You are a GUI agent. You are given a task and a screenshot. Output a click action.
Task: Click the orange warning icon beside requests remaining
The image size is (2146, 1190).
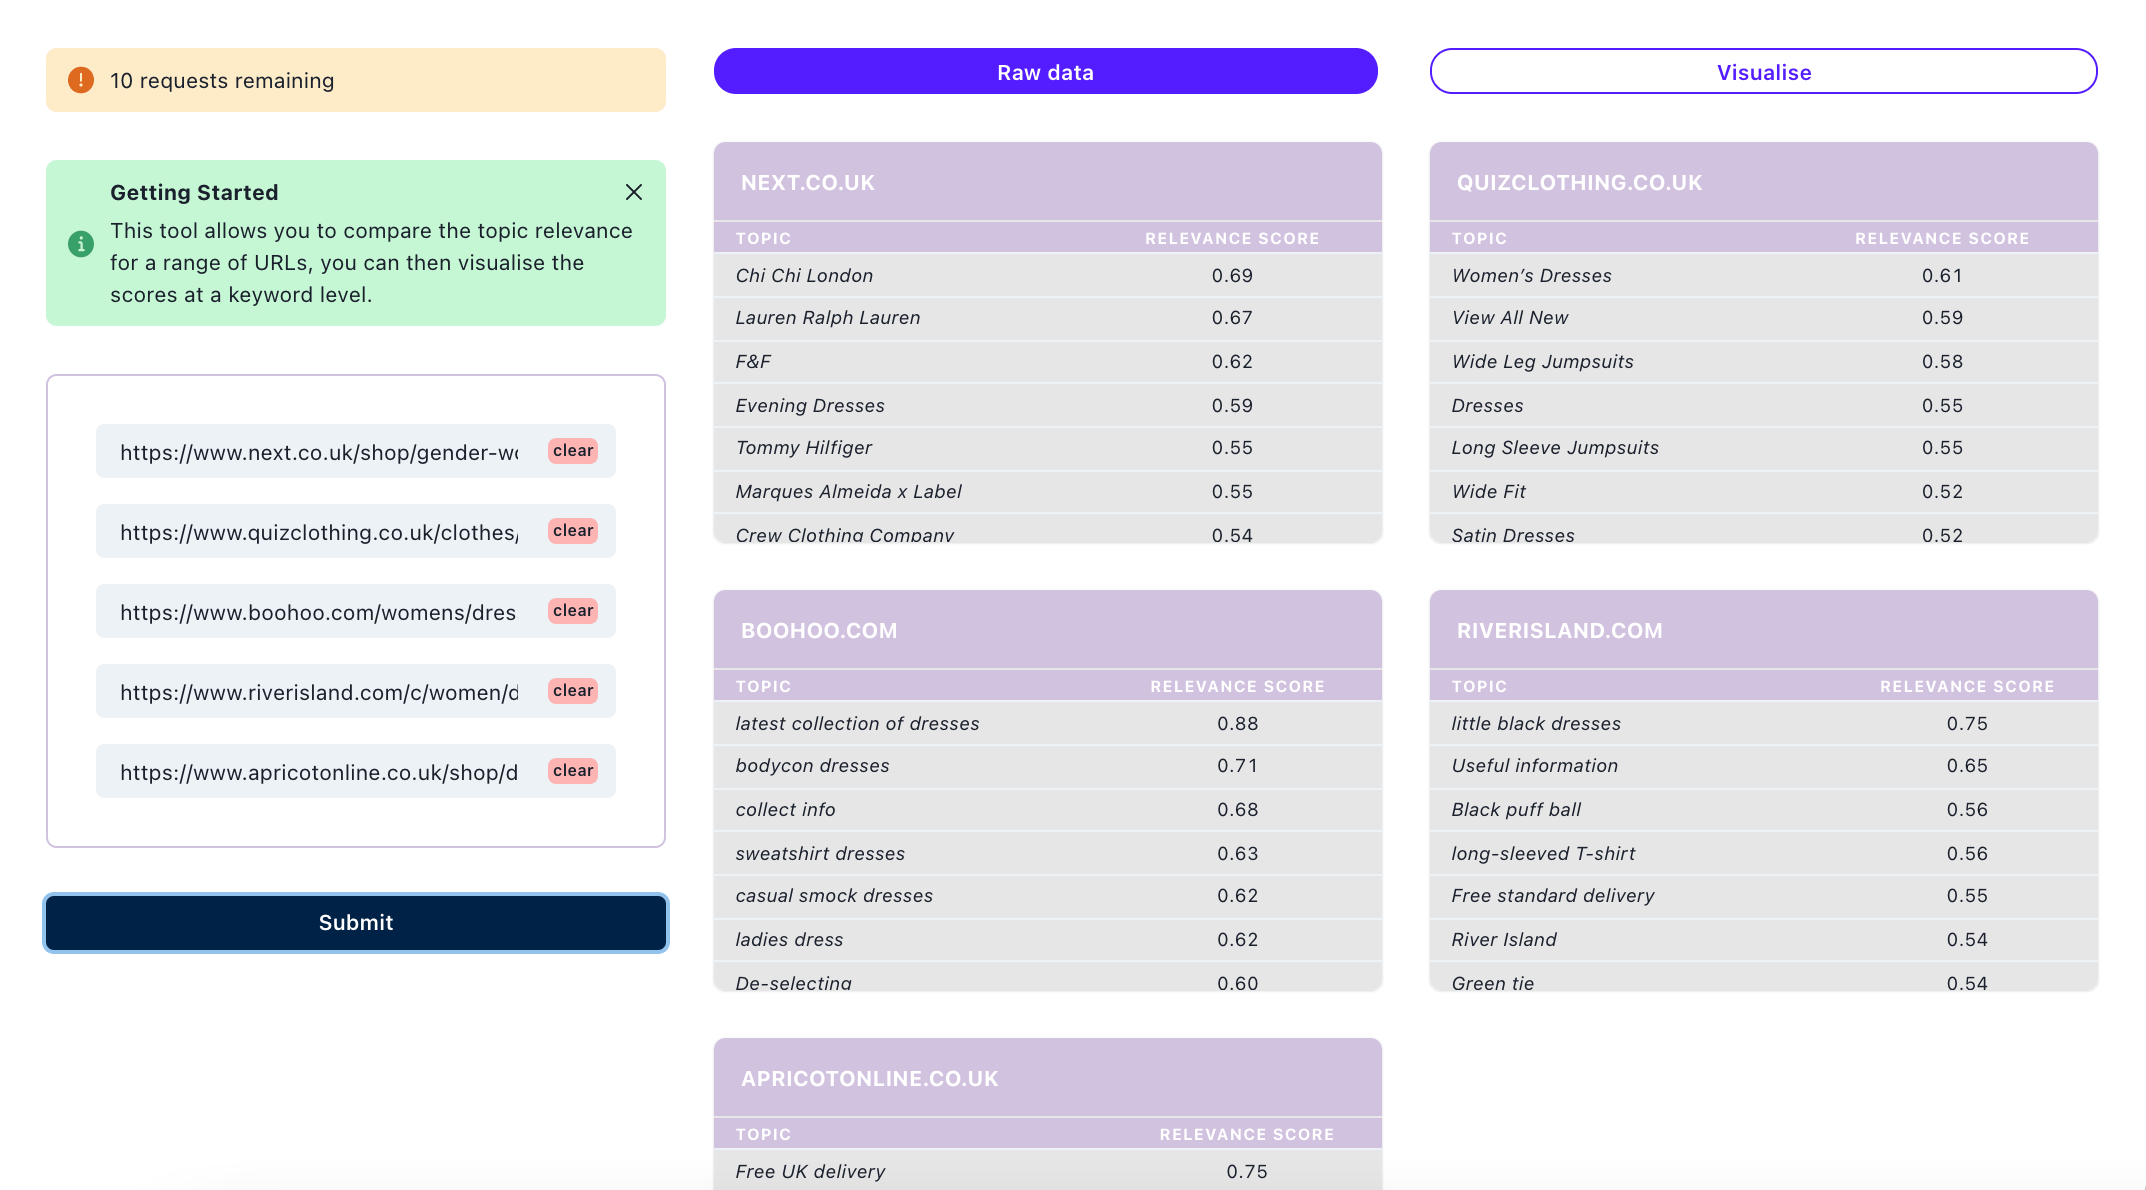pos(81,80)
